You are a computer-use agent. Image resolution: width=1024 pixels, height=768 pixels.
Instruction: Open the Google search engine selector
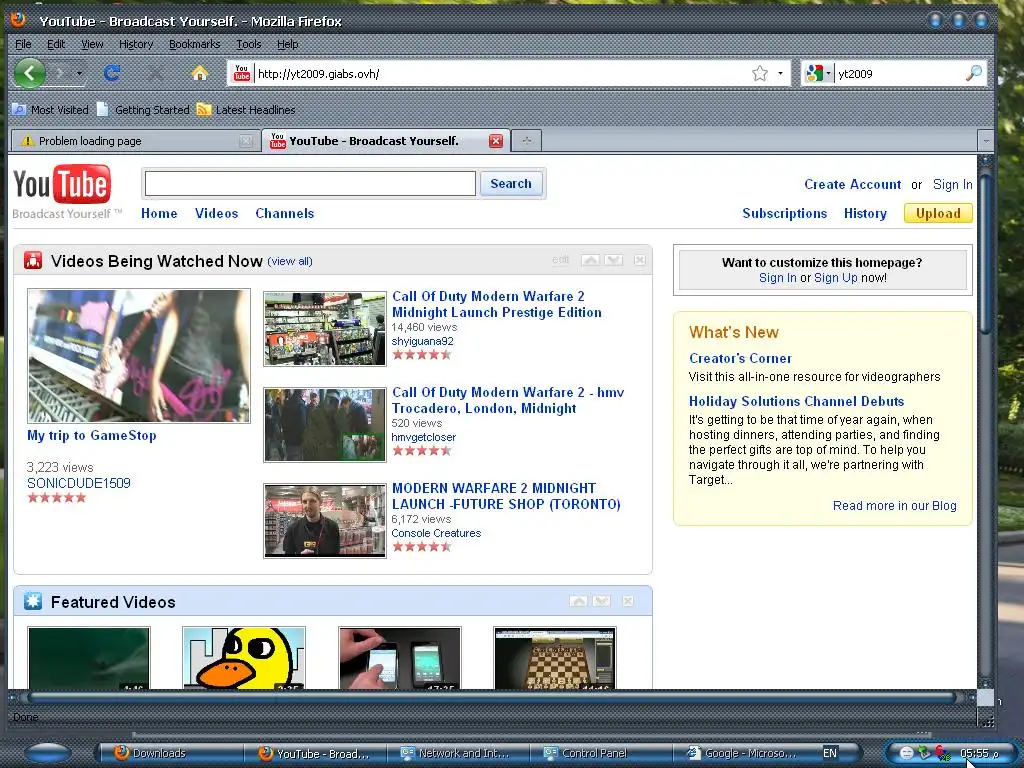coord(818,73)
